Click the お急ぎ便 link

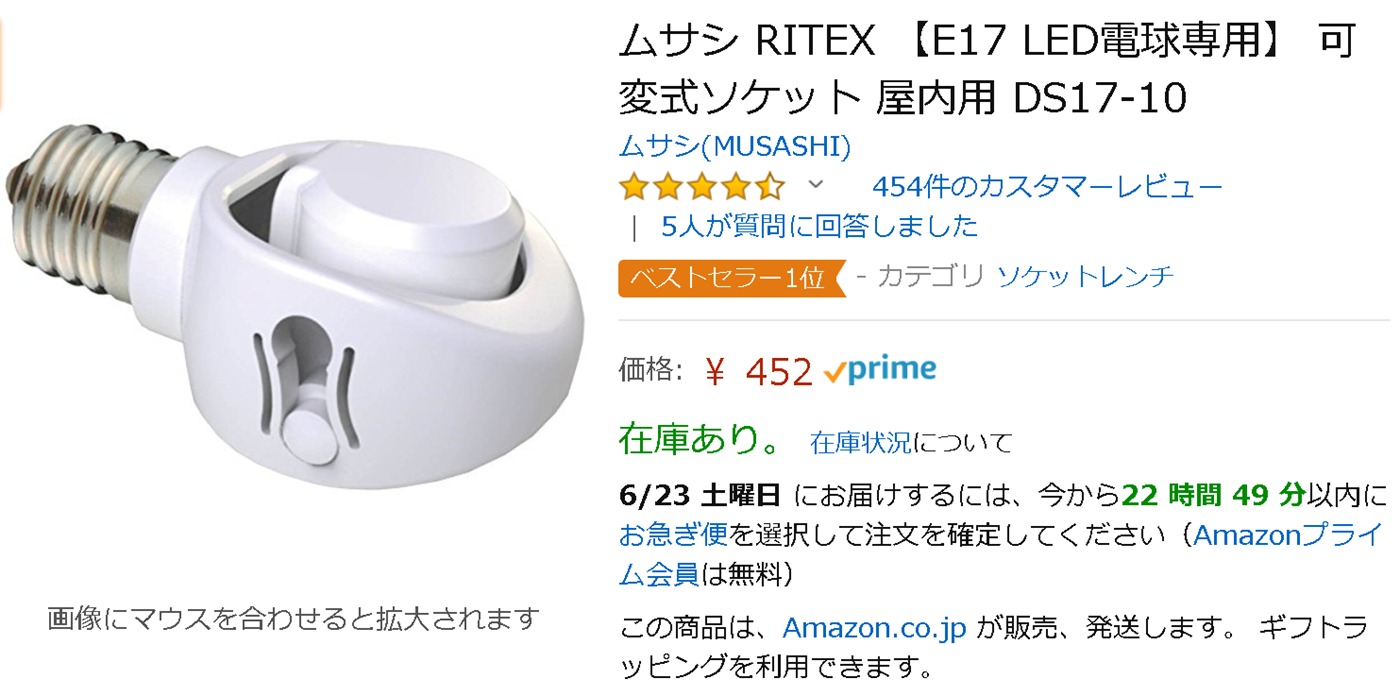(x=673, y=535)
